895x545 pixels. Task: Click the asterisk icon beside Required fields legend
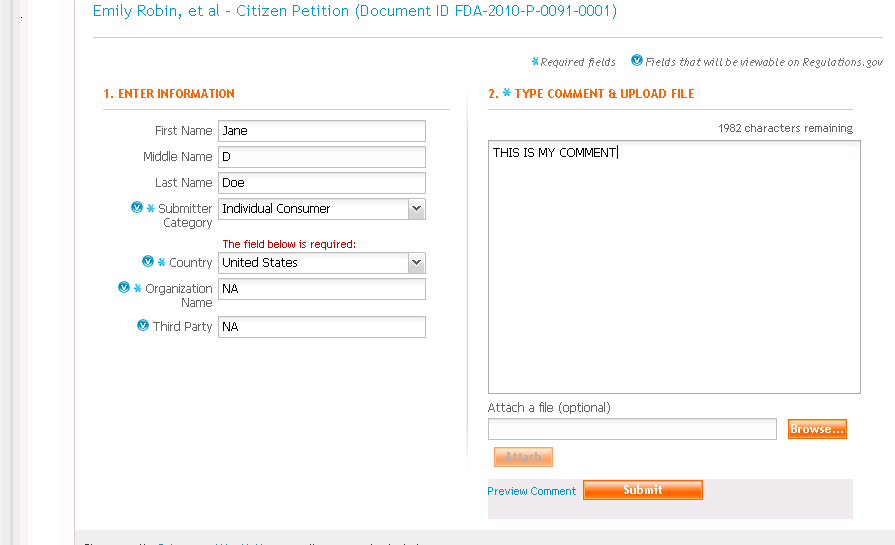pos(535,62)
